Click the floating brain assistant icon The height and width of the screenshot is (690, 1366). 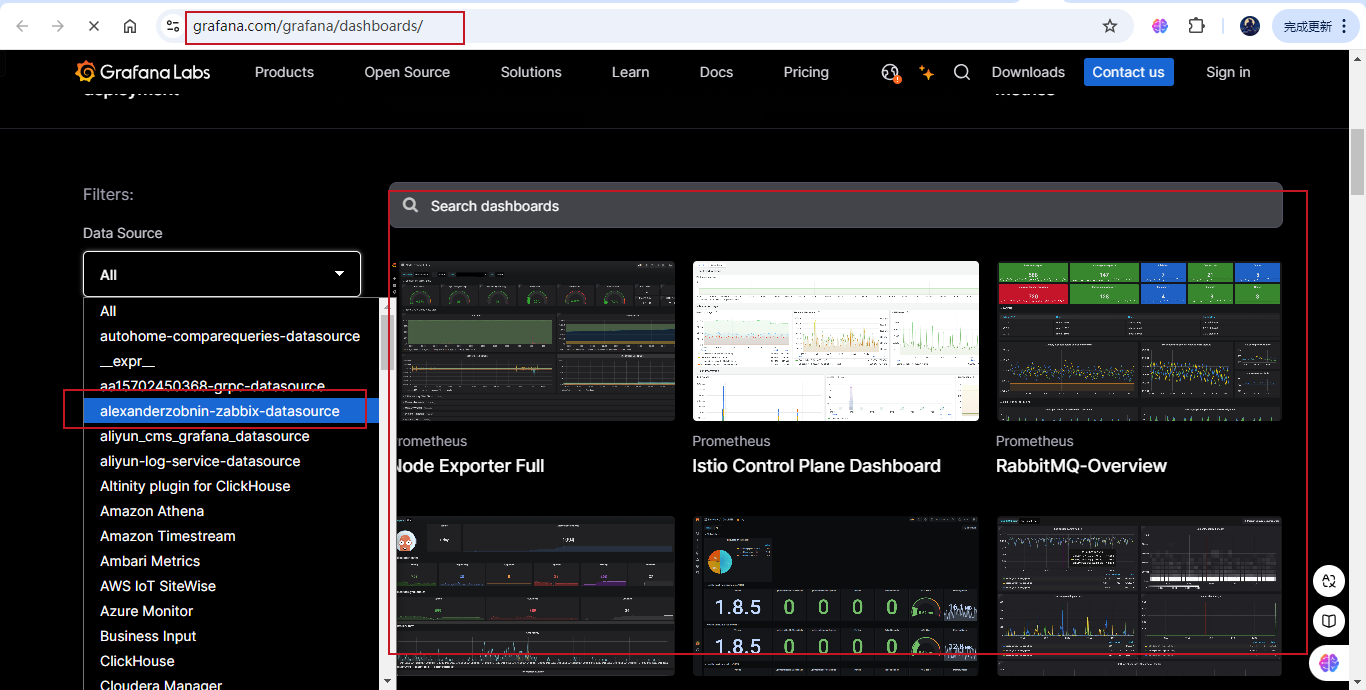pos(1328,662)
